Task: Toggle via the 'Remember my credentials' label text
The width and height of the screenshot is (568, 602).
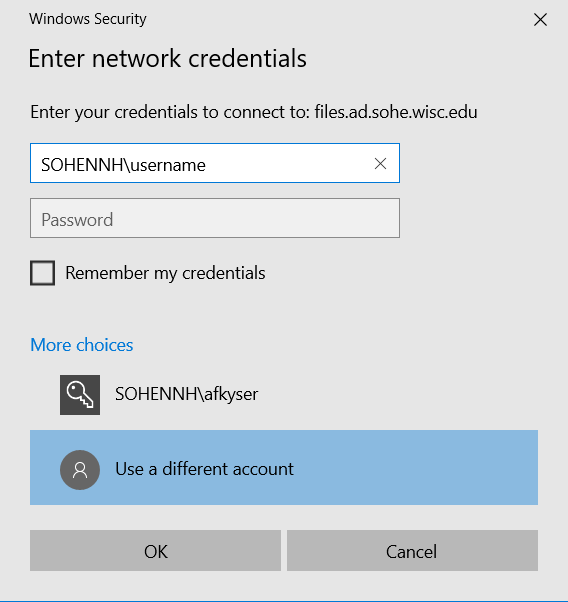Action: (165, 273)
